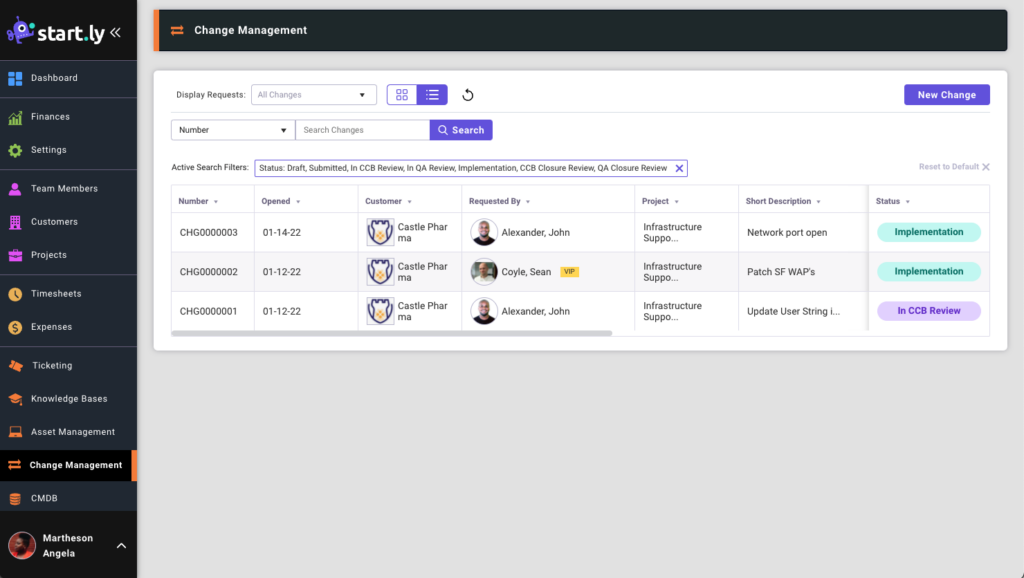Click the Search button
The image size is (1024, 578).
pos(460,130)
